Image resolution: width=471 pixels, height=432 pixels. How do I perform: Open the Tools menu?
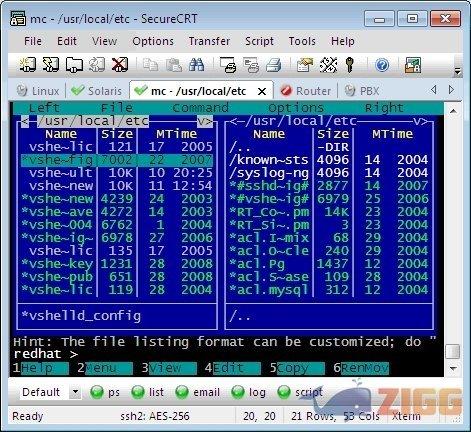[x=302, y=41]
